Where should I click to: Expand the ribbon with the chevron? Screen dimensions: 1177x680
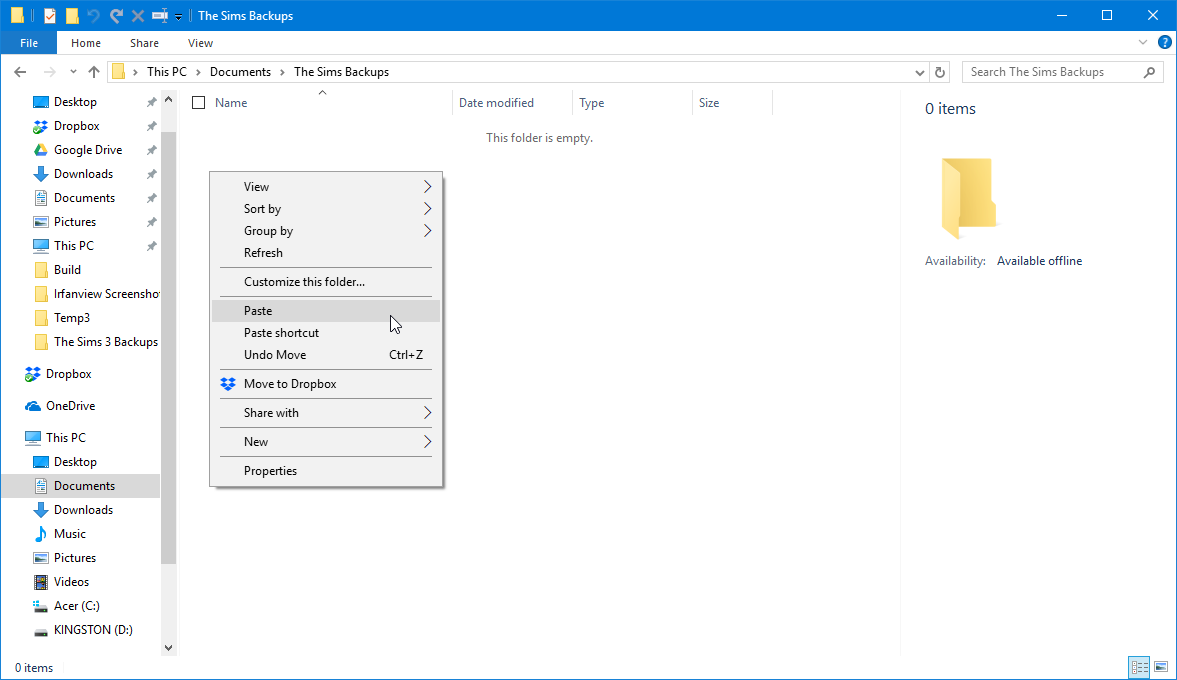pos(1142,43)
